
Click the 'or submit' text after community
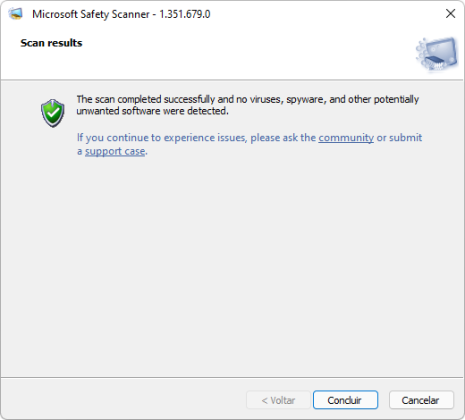(x=399, y=138)
